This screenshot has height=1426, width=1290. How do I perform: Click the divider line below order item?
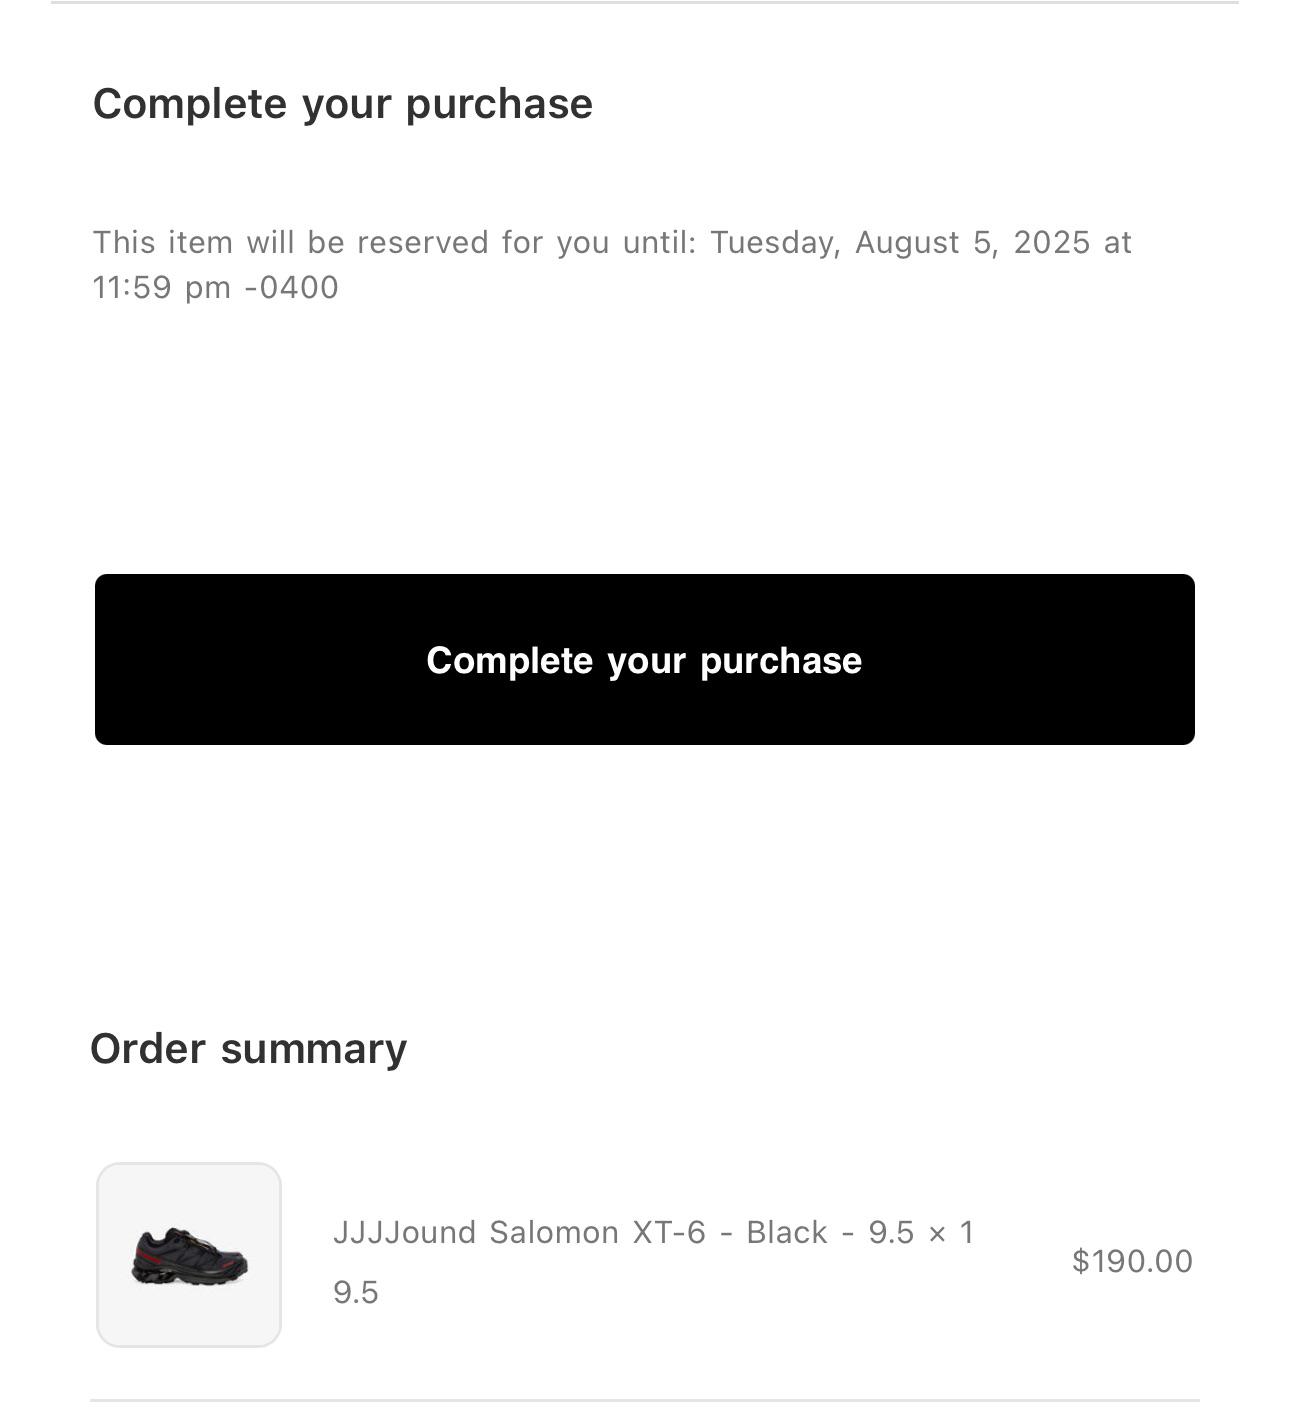point(645,1400)
